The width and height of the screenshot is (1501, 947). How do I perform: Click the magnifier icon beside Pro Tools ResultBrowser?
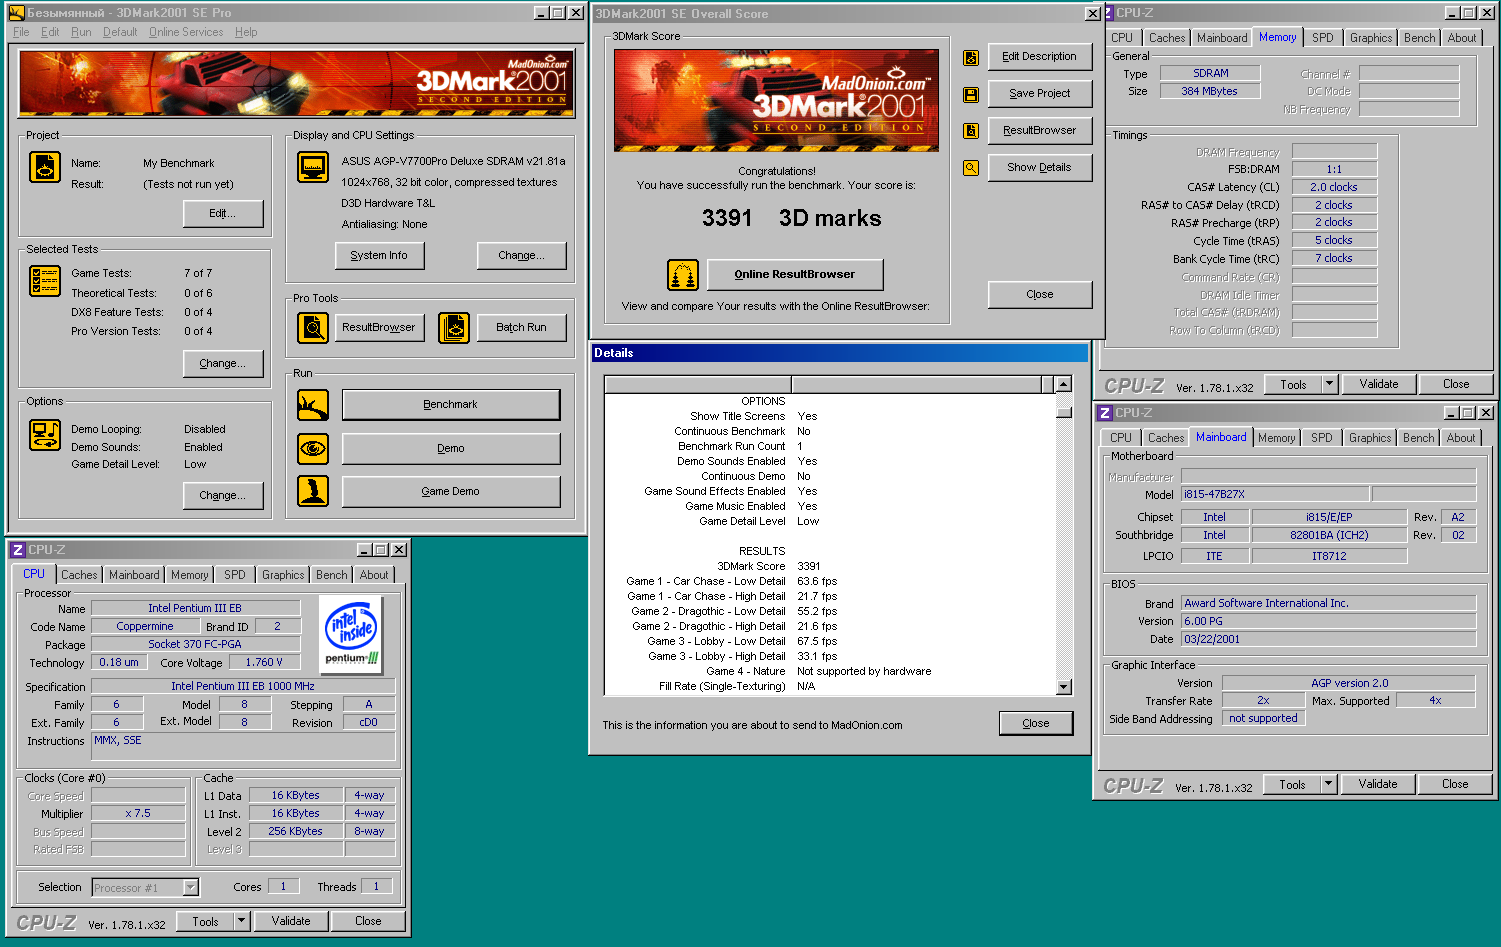pos(313,327)
